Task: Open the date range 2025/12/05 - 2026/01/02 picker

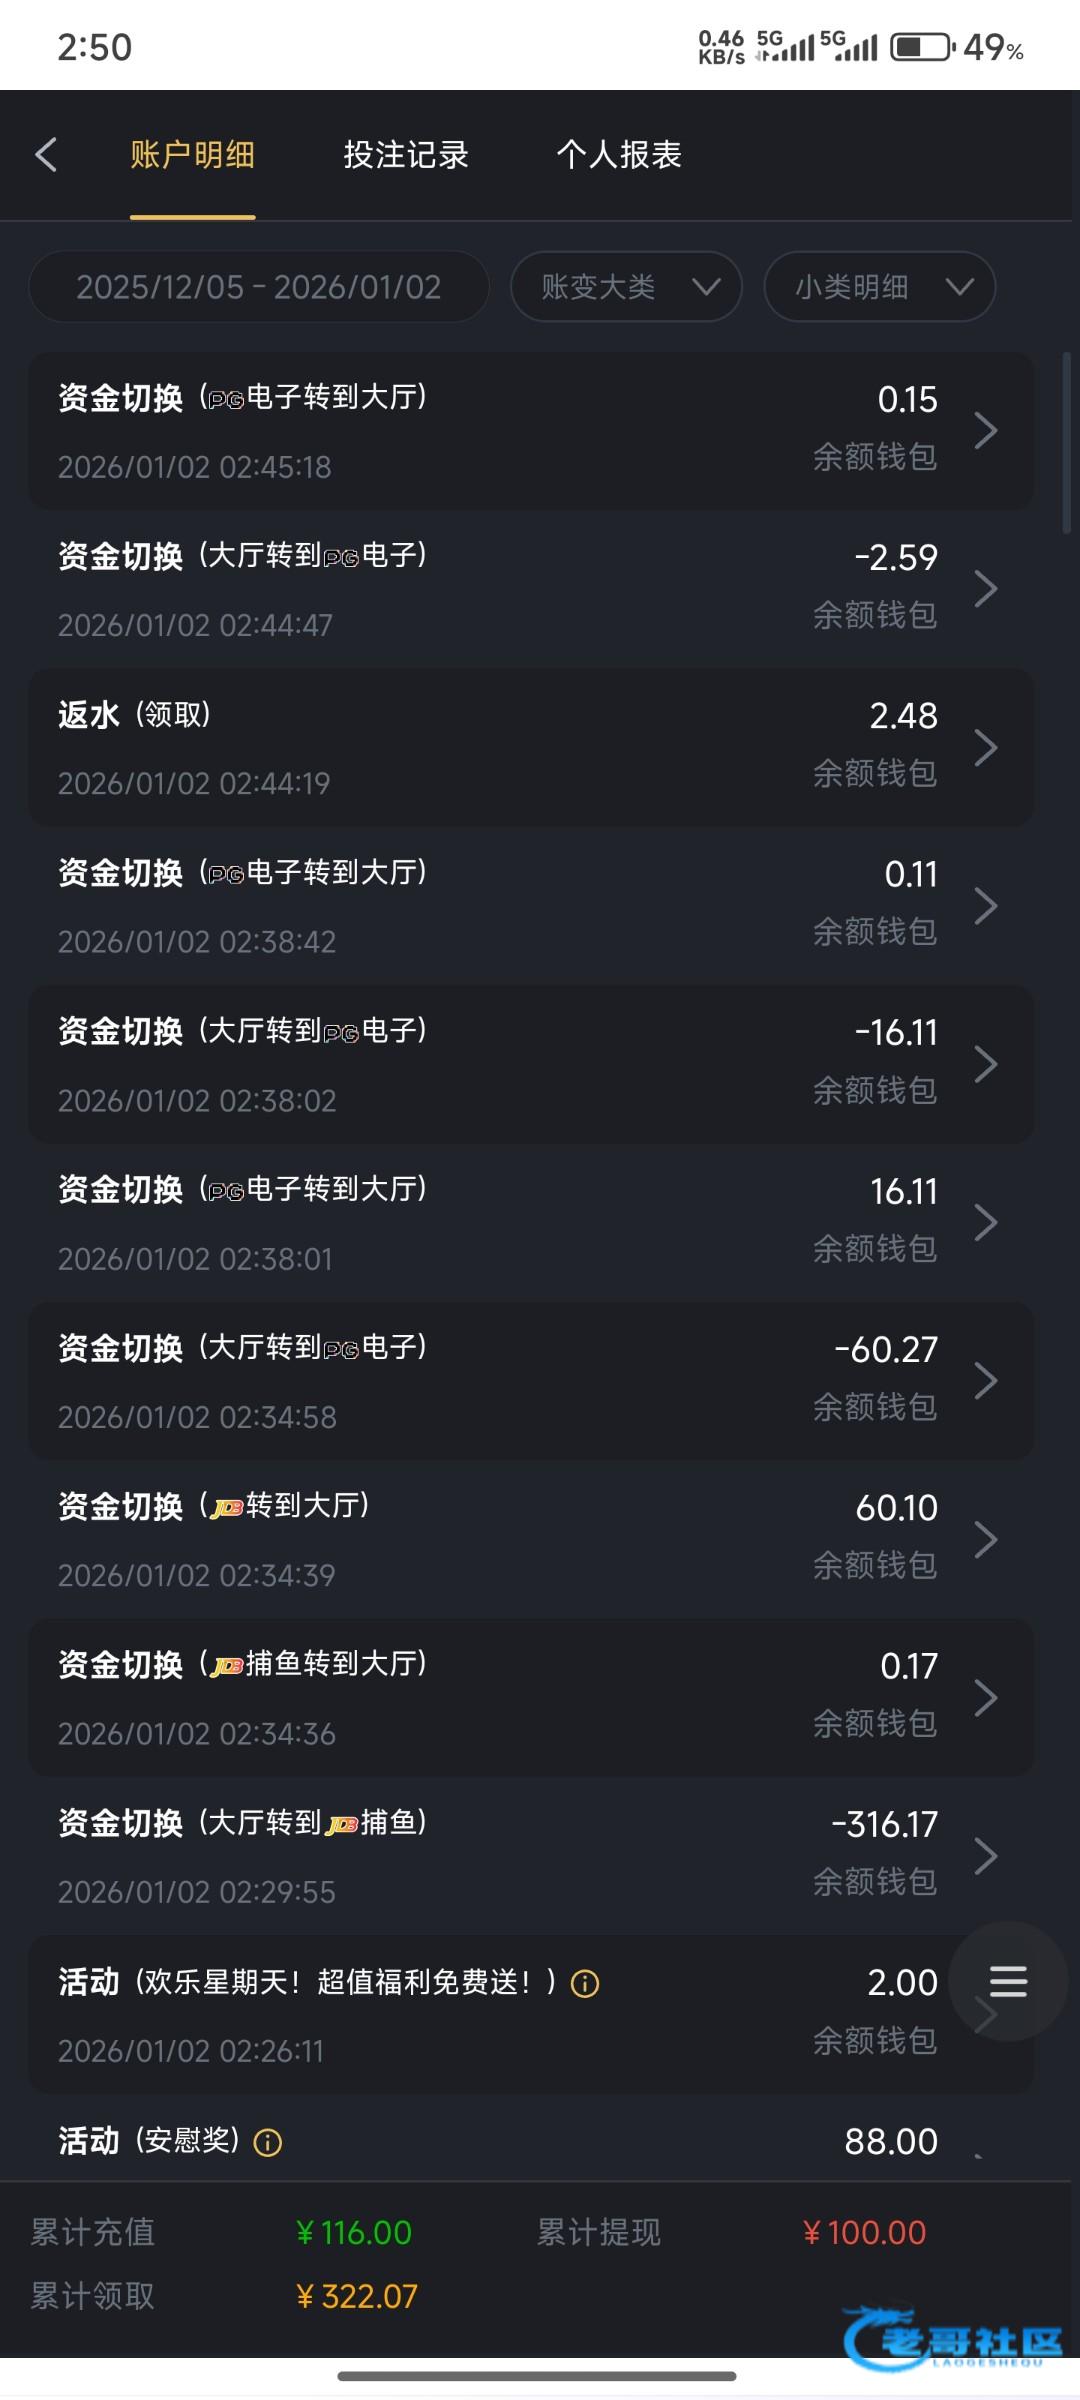Action: click(x=259, y=287)
